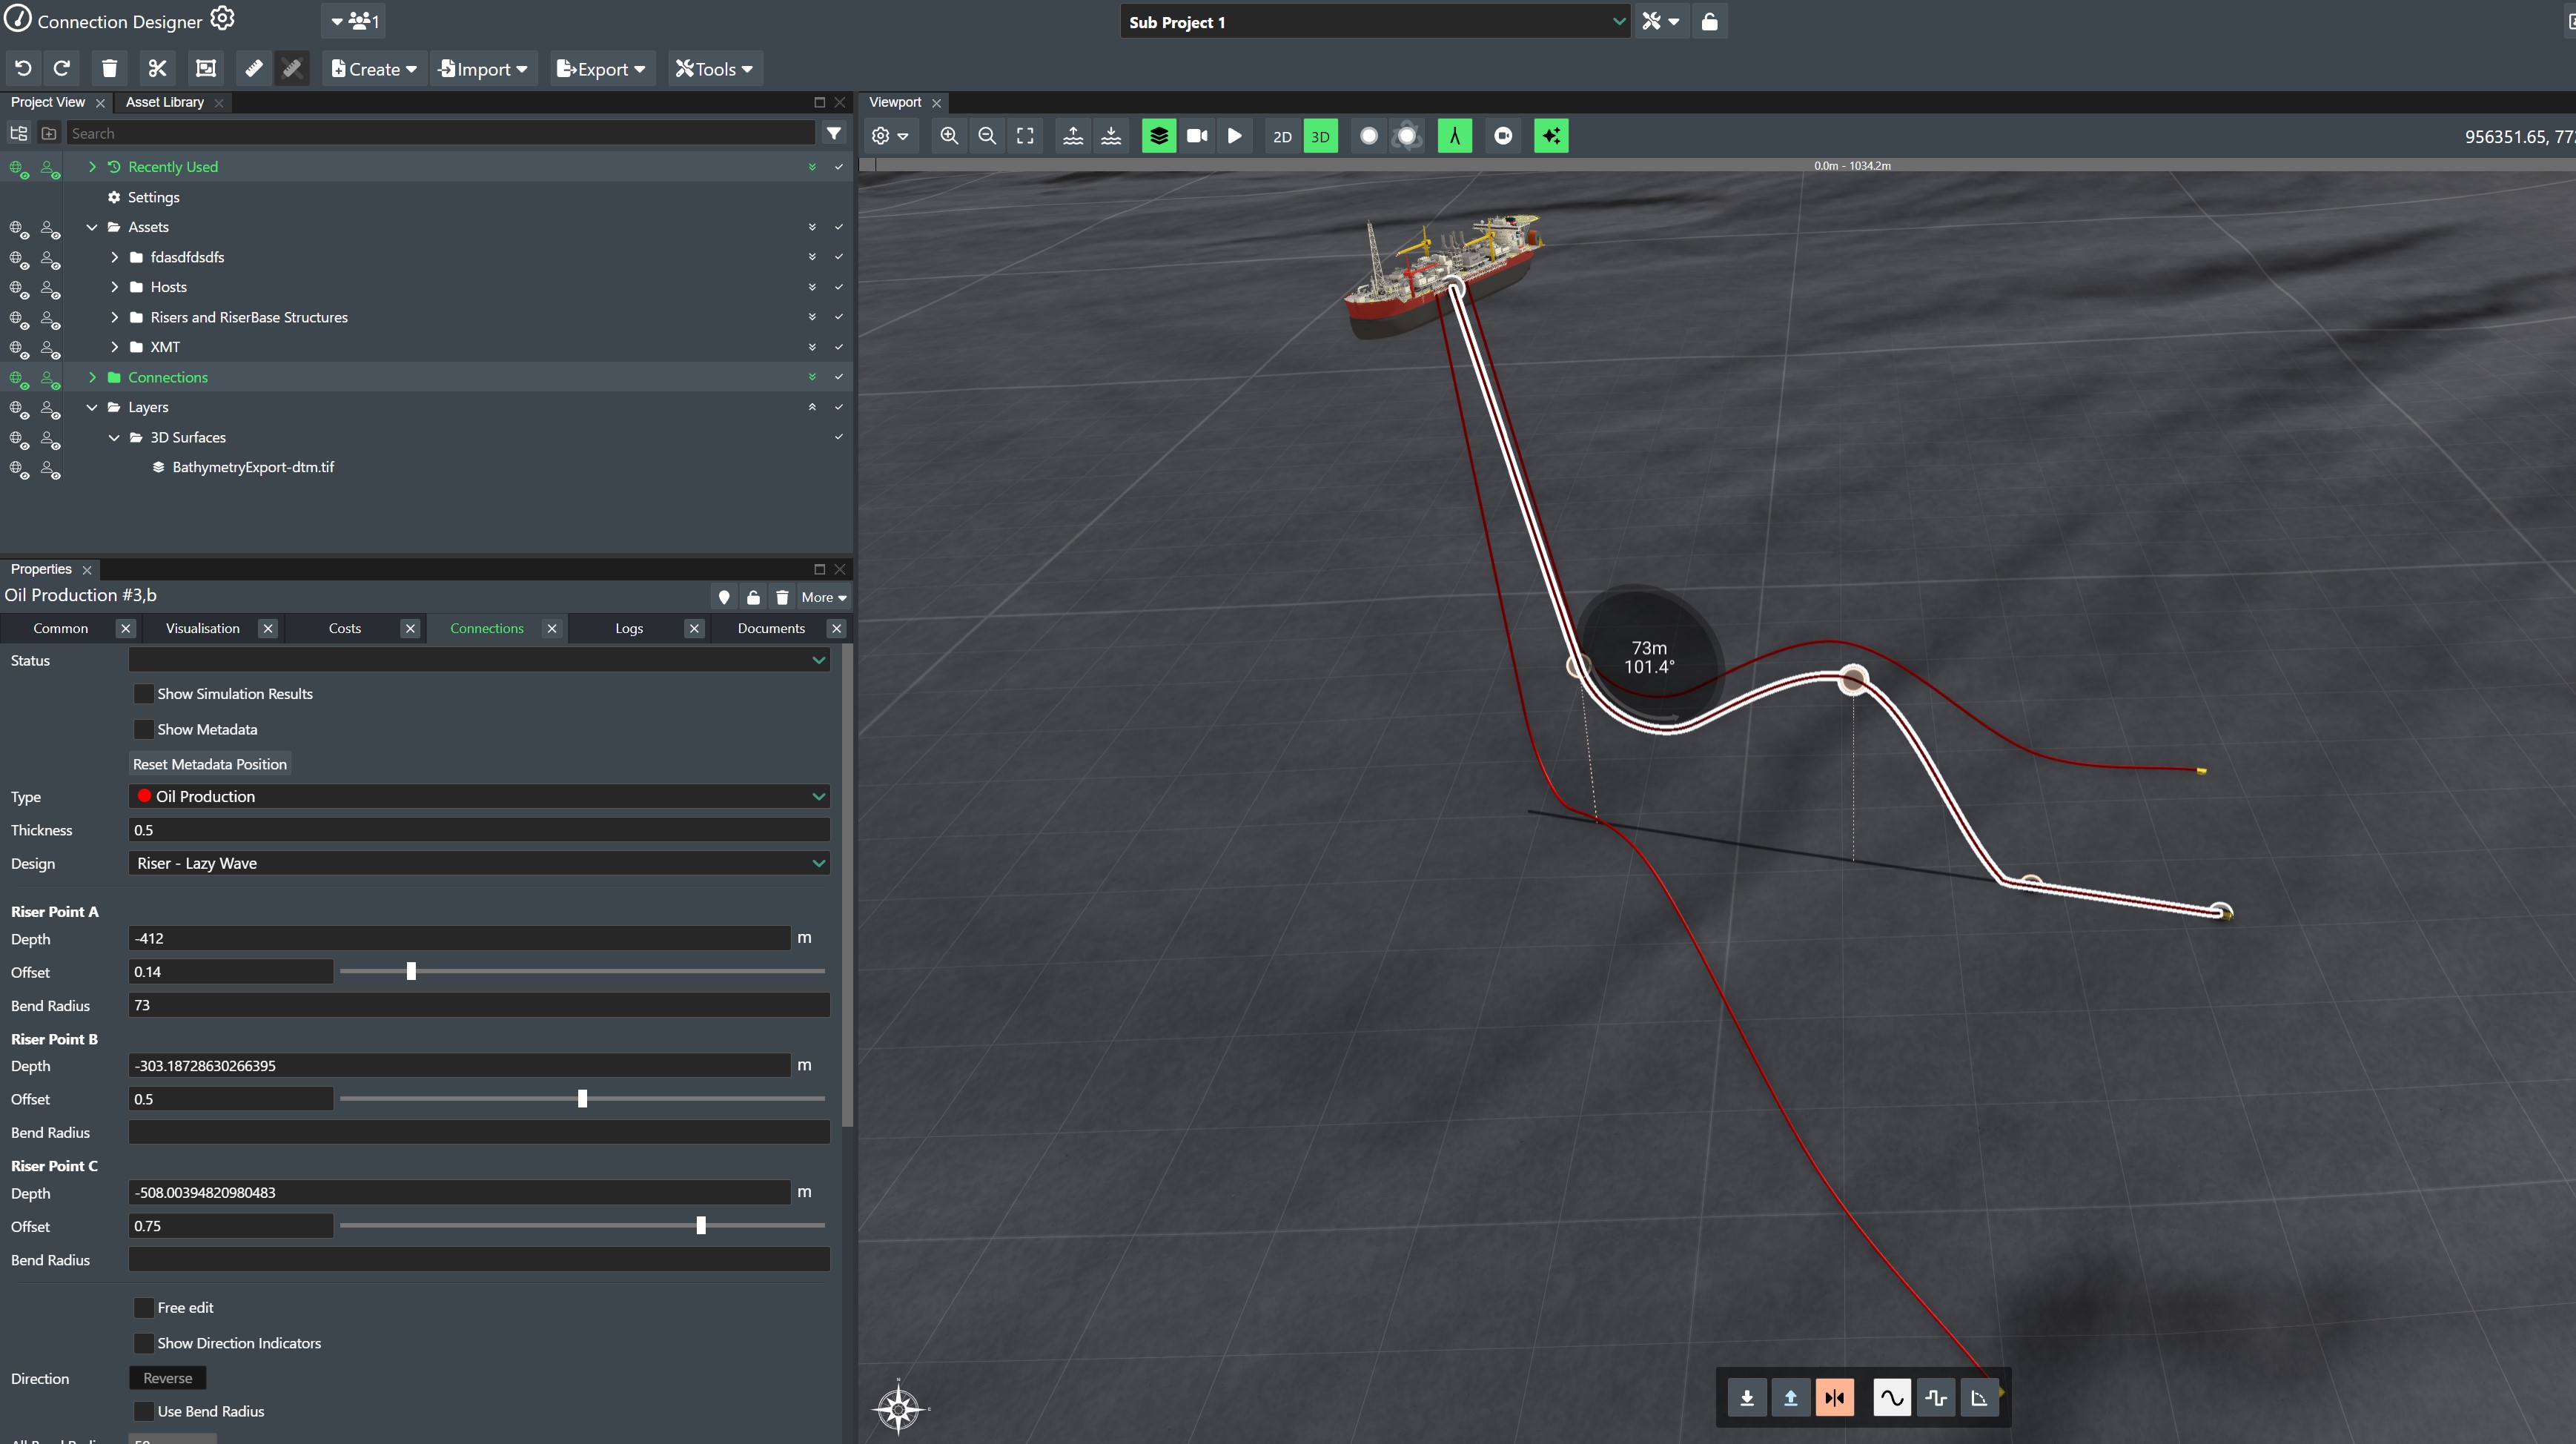Click the padlock icon beside Sub Project

(1709, 21)
